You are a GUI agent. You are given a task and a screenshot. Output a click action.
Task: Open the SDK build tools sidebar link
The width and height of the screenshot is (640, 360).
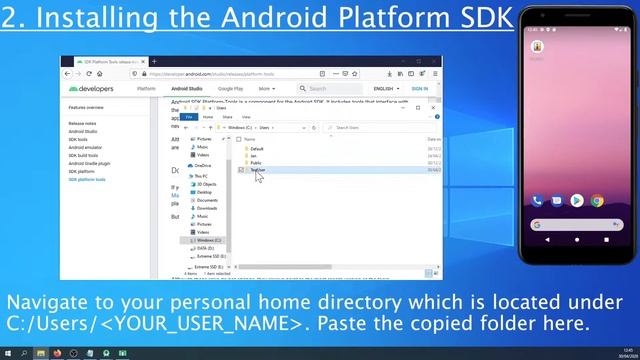83,156
